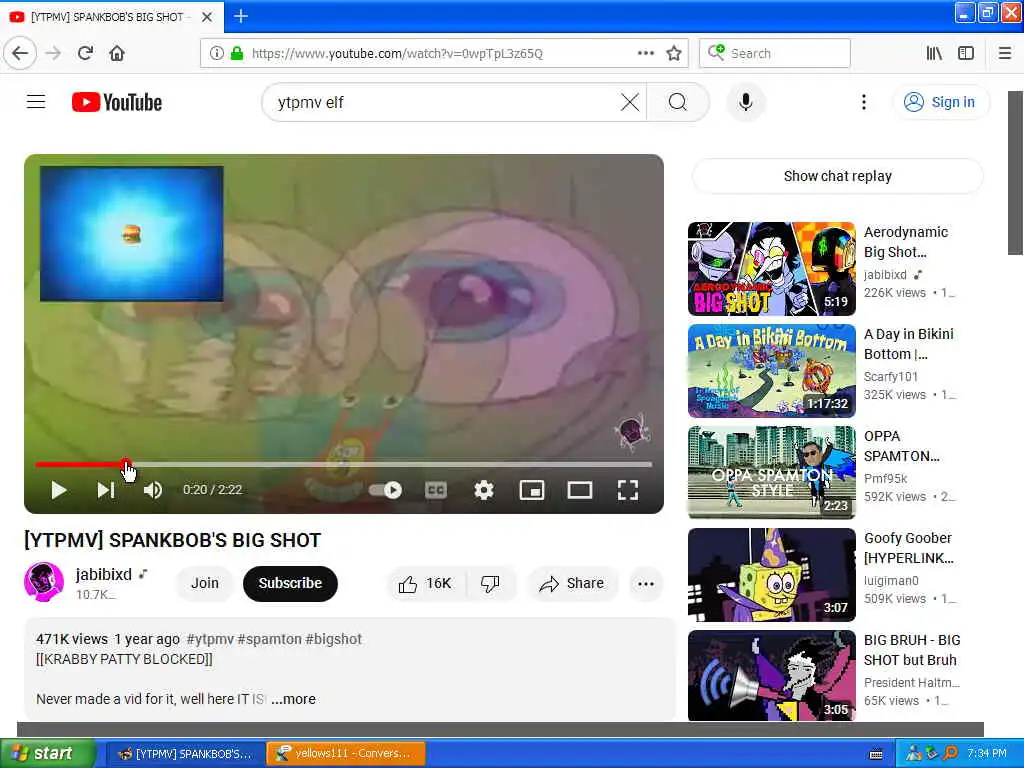The width and height of the screenshot is (1024, 768).
Task: Open the on-screen keyboard tray icon
Action: [x=876, y=754]
